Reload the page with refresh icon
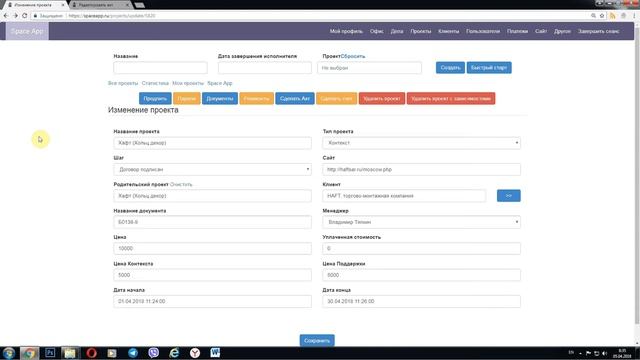640x360 pixels. click(24, 16)
